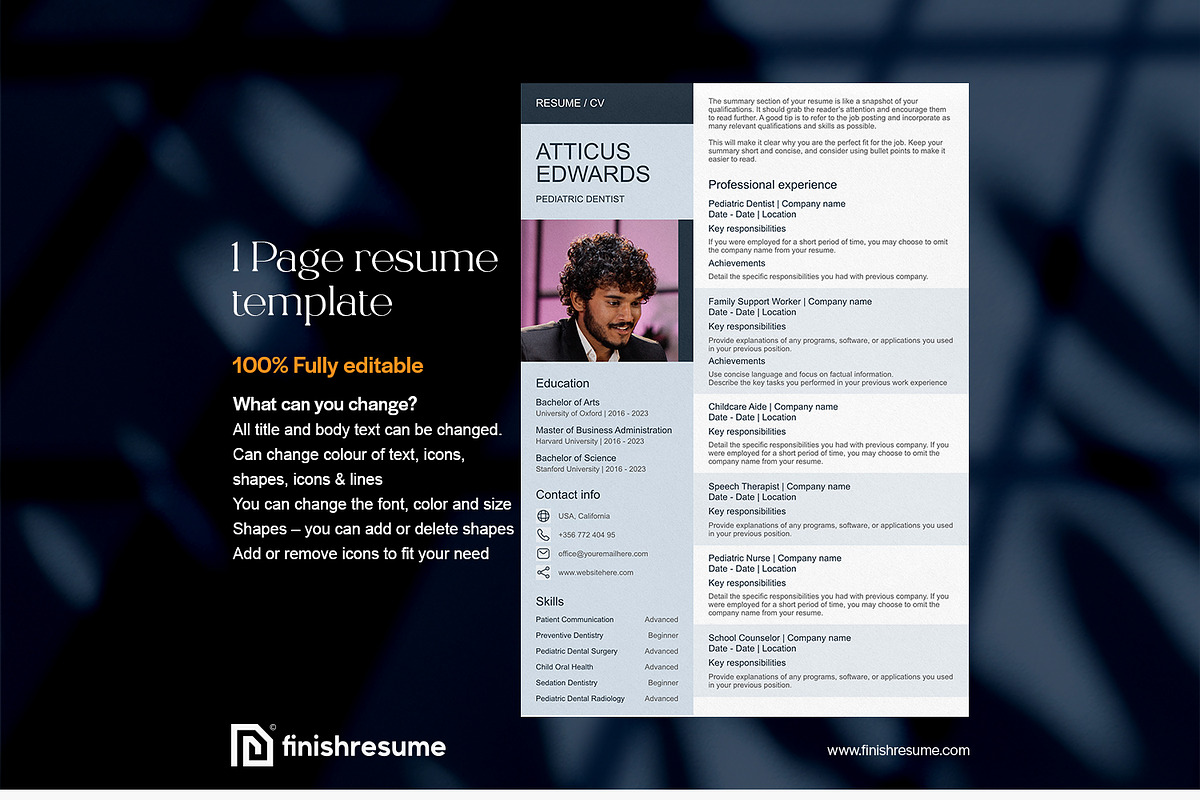The image size is (1200, 800).
Task: Click the Professional experience heading
Action: coord(772,185)
